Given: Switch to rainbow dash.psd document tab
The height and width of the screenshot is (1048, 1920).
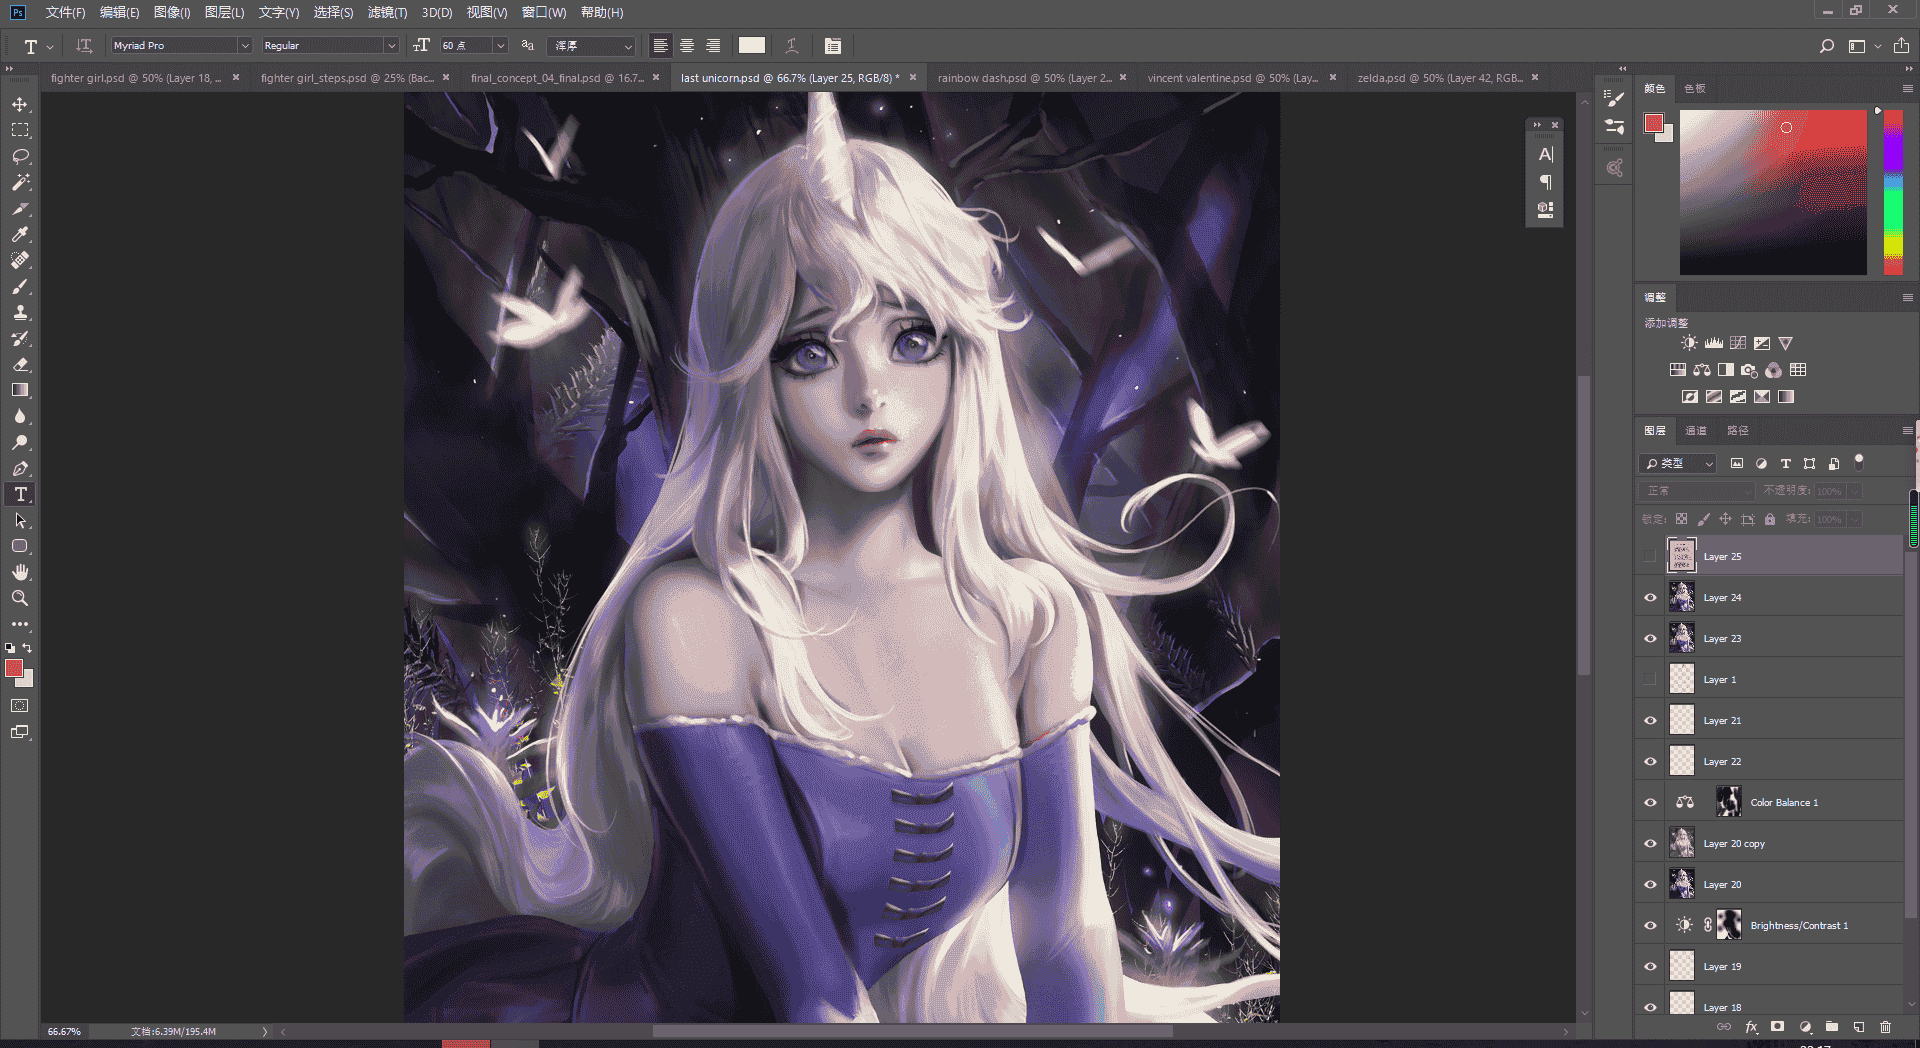Looking at the screenshot, I should point(1024,78).
